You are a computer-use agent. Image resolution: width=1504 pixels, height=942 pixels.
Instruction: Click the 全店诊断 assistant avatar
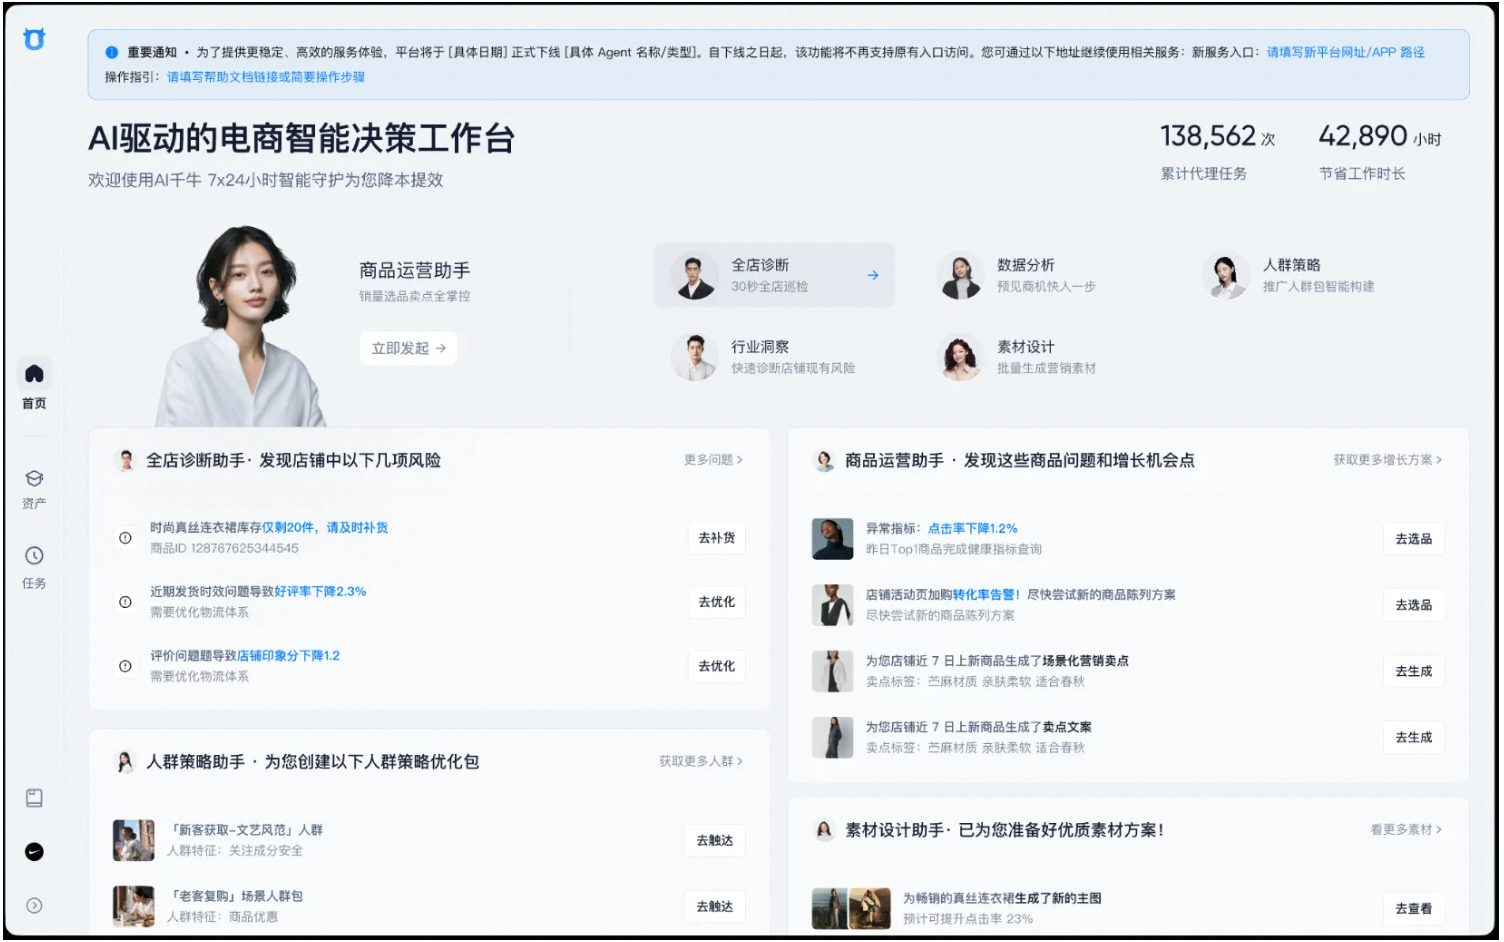[695, 275]
